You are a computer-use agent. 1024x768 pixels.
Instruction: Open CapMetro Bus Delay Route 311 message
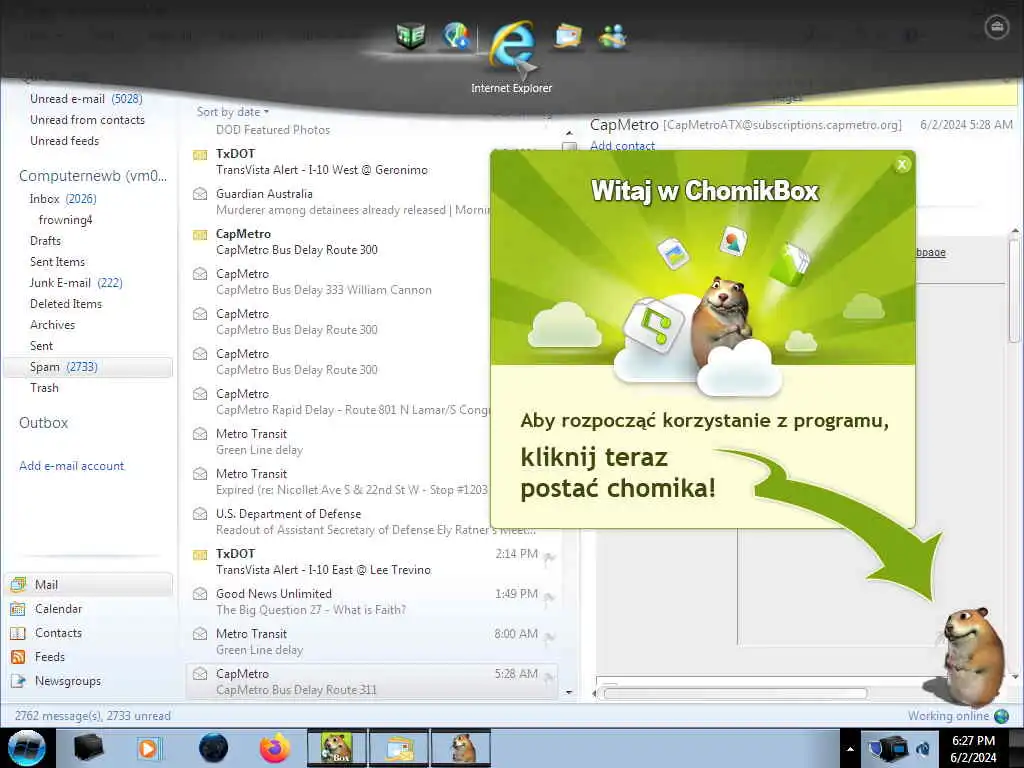click(x=372, y=681)
